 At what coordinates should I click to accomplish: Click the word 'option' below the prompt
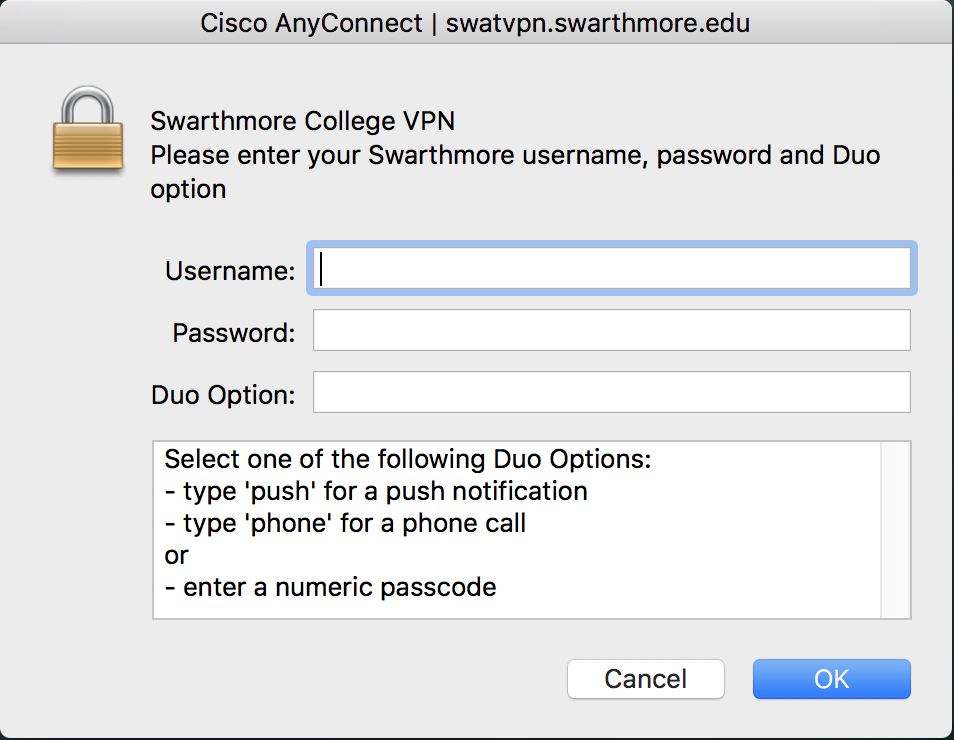pos(188,189)
